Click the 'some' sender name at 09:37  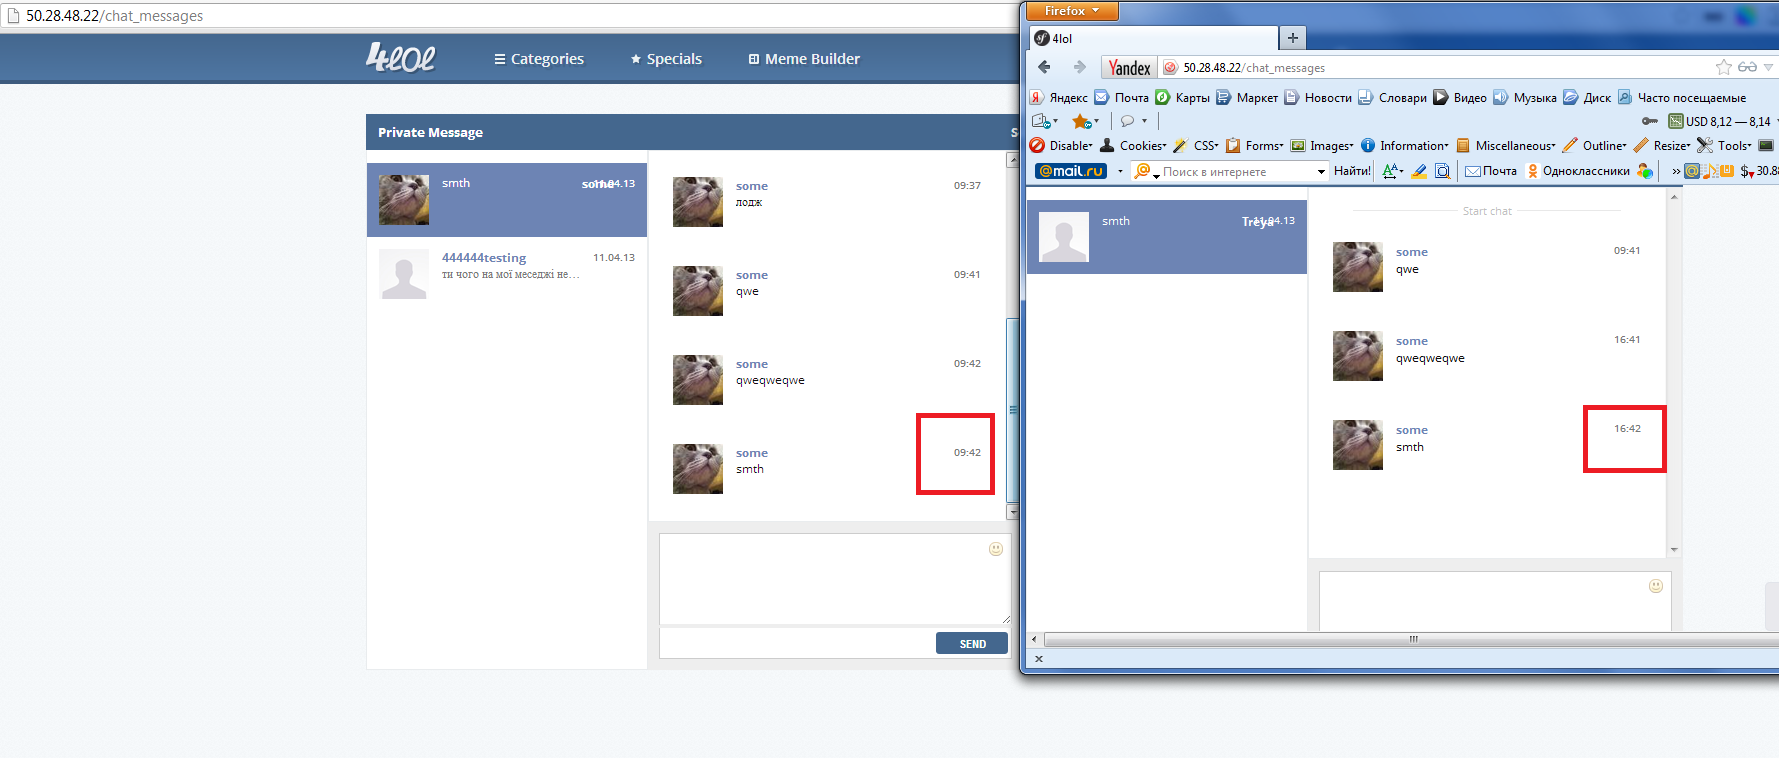tap(752, 186)
